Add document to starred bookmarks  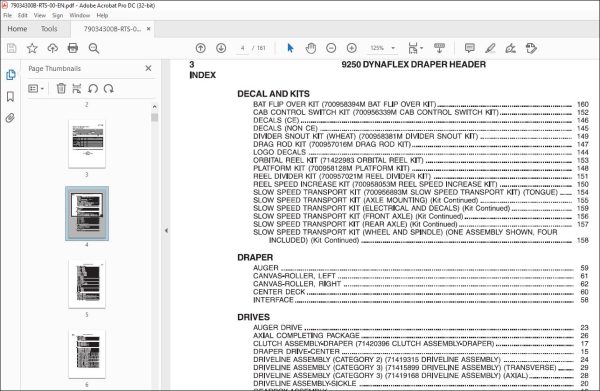point(32,48)
